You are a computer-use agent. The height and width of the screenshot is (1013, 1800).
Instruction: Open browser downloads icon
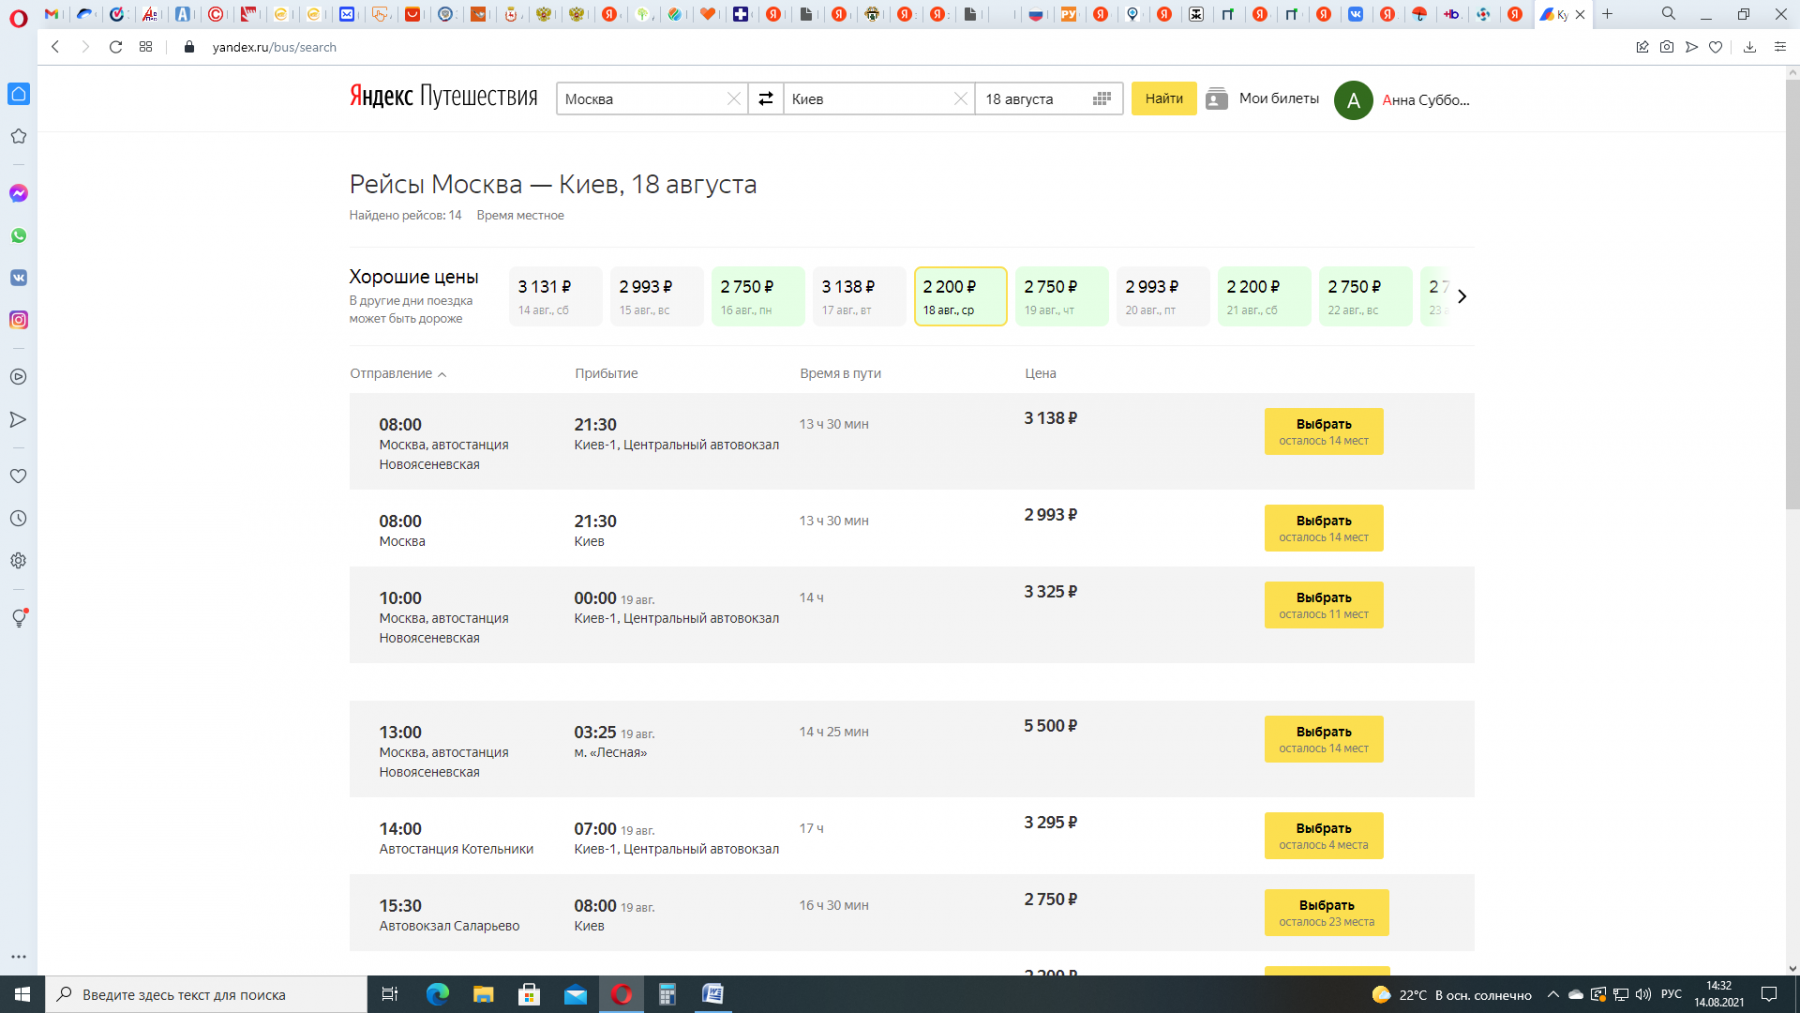point(1750,47)
